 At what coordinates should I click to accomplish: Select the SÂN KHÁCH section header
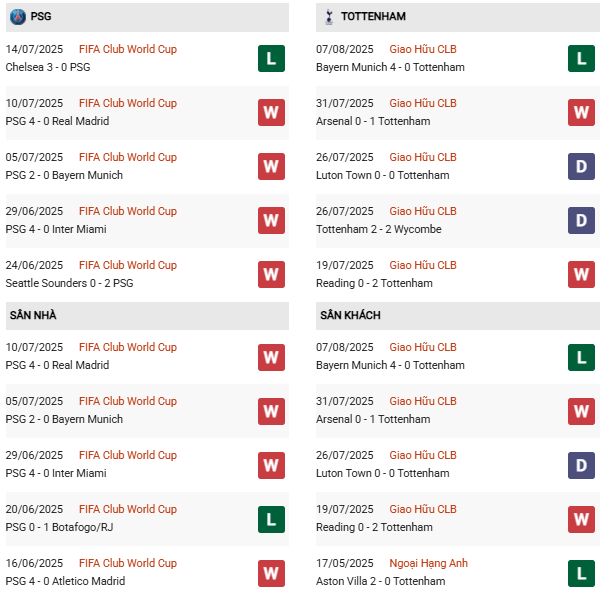[350, 315]
